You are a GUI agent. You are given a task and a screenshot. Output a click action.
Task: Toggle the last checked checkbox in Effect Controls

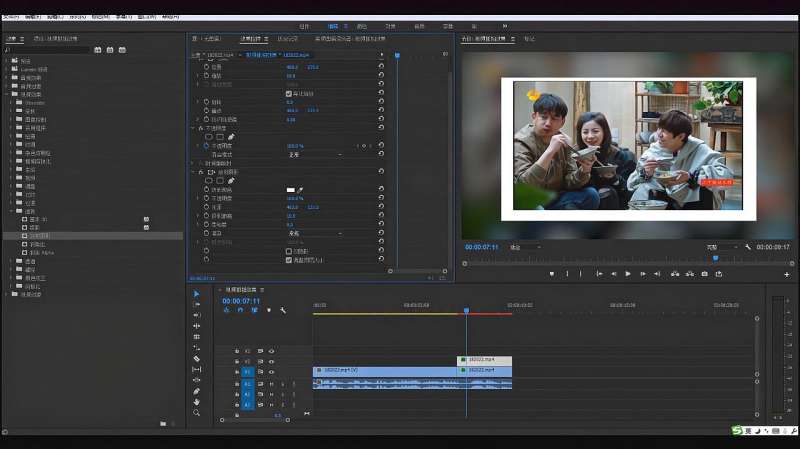pos(289,259)
